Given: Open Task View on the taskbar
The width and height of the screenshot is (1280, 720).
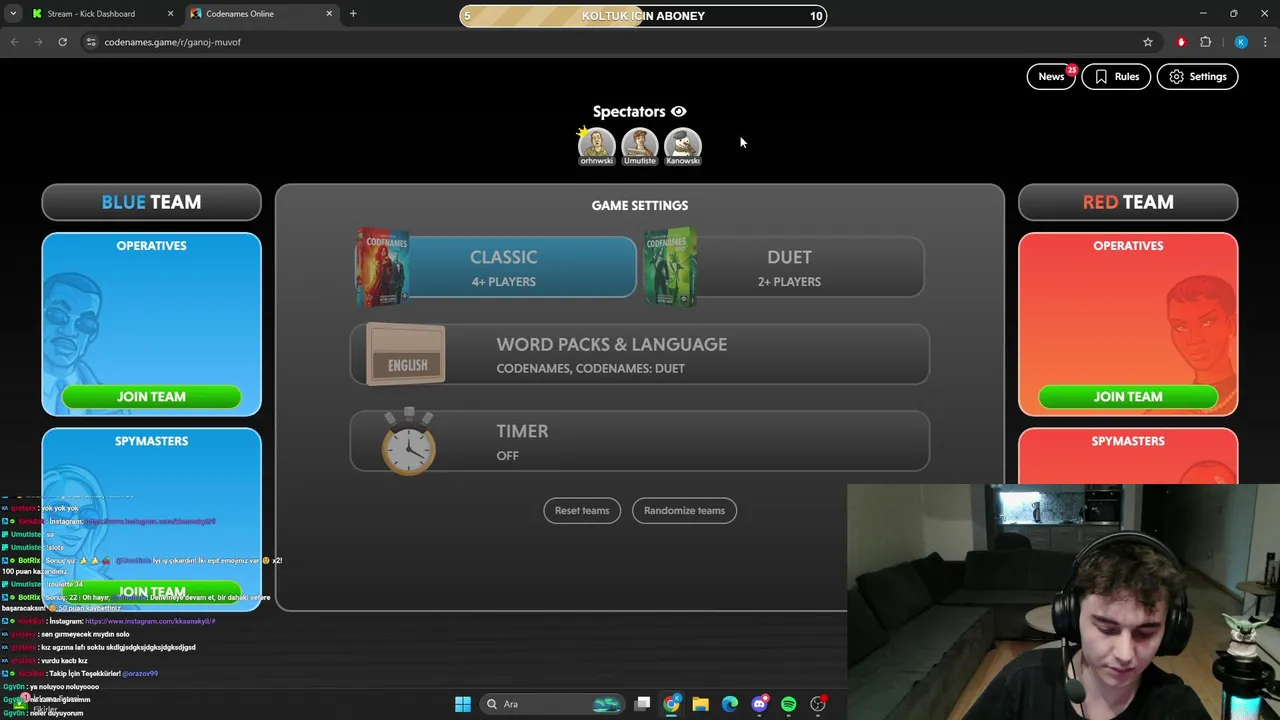Looking at the screenshot, I should pos(643,704).
